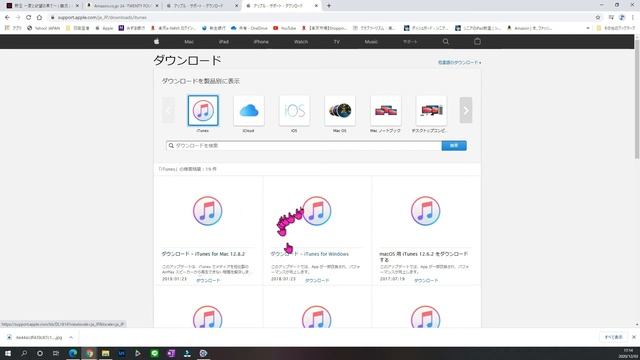Open macOS iTunes 12.6.2 download title link
This screenshot has width=640, height=360.
pyautogui.click(x=424, y=257)
